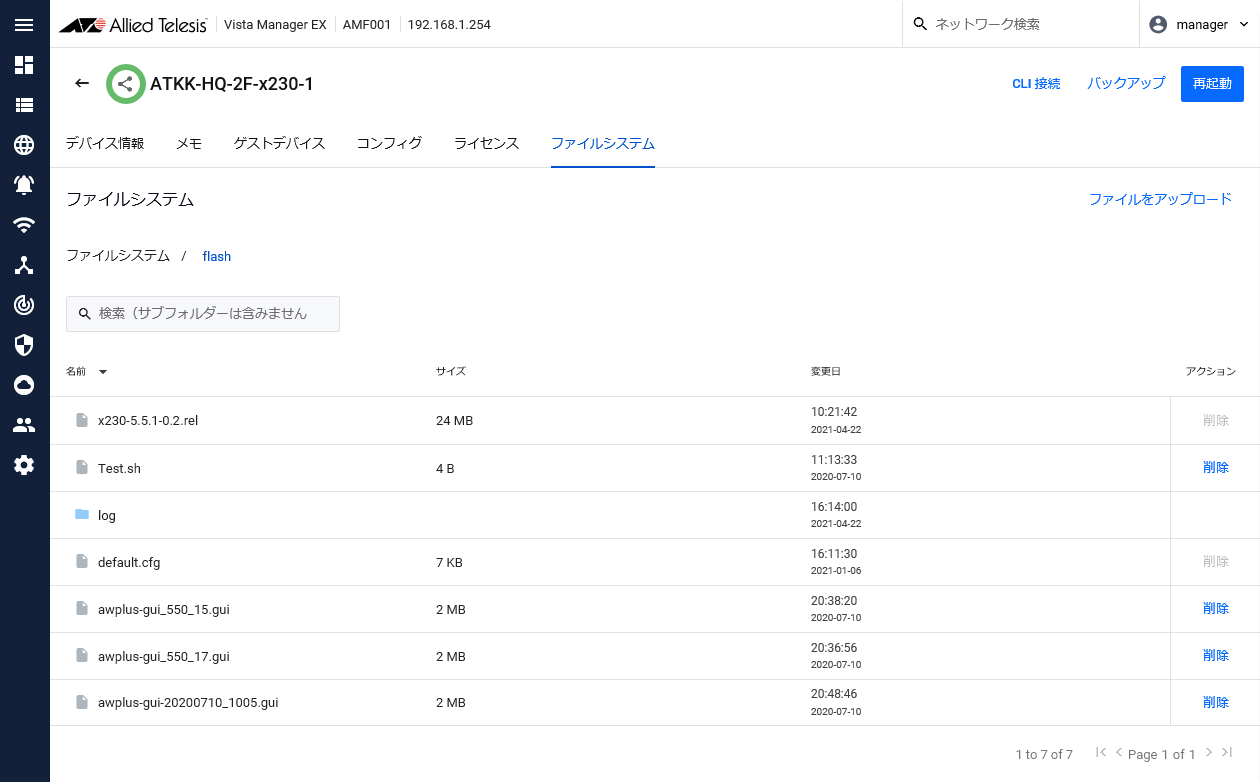Click the flash breadcrumb link
Image resolution: width=1260 pixels, height=782 pixels.
pos(216,257)
